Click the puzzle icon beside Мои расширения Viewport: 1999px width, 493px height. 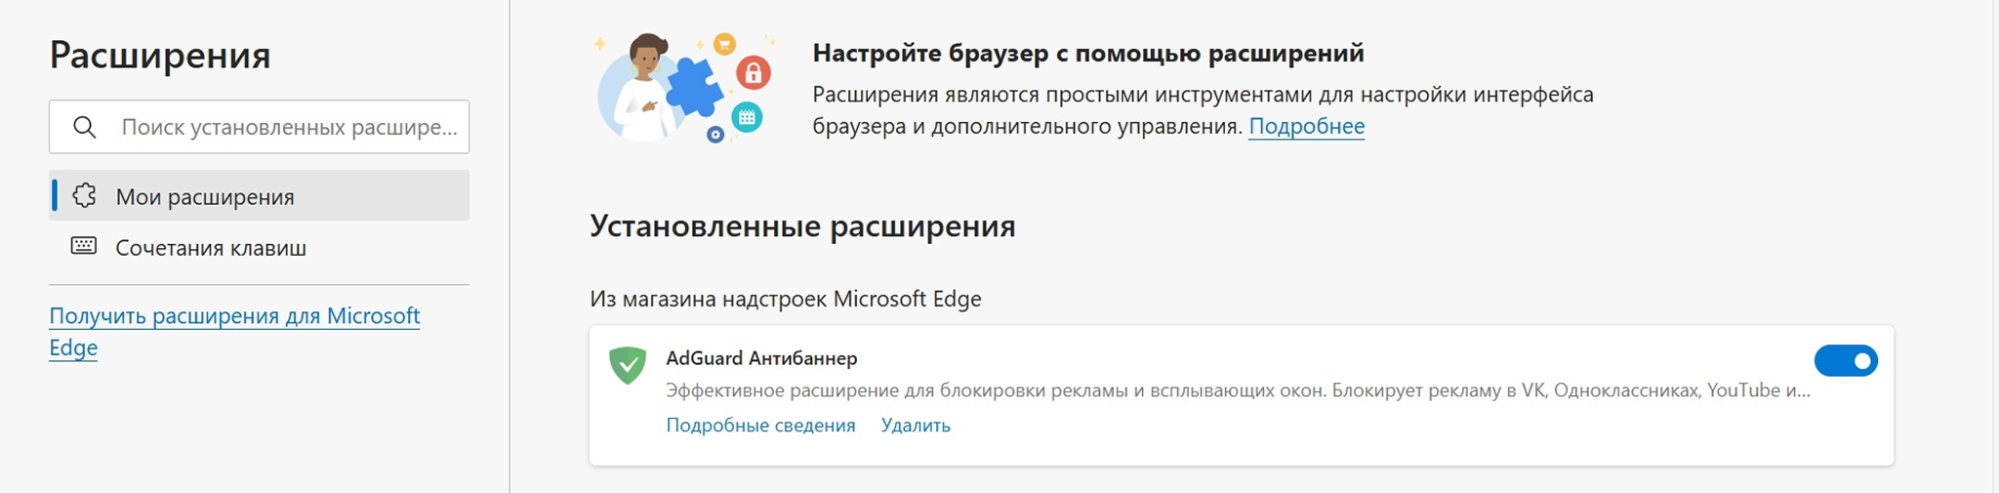(x=85, y=196)
